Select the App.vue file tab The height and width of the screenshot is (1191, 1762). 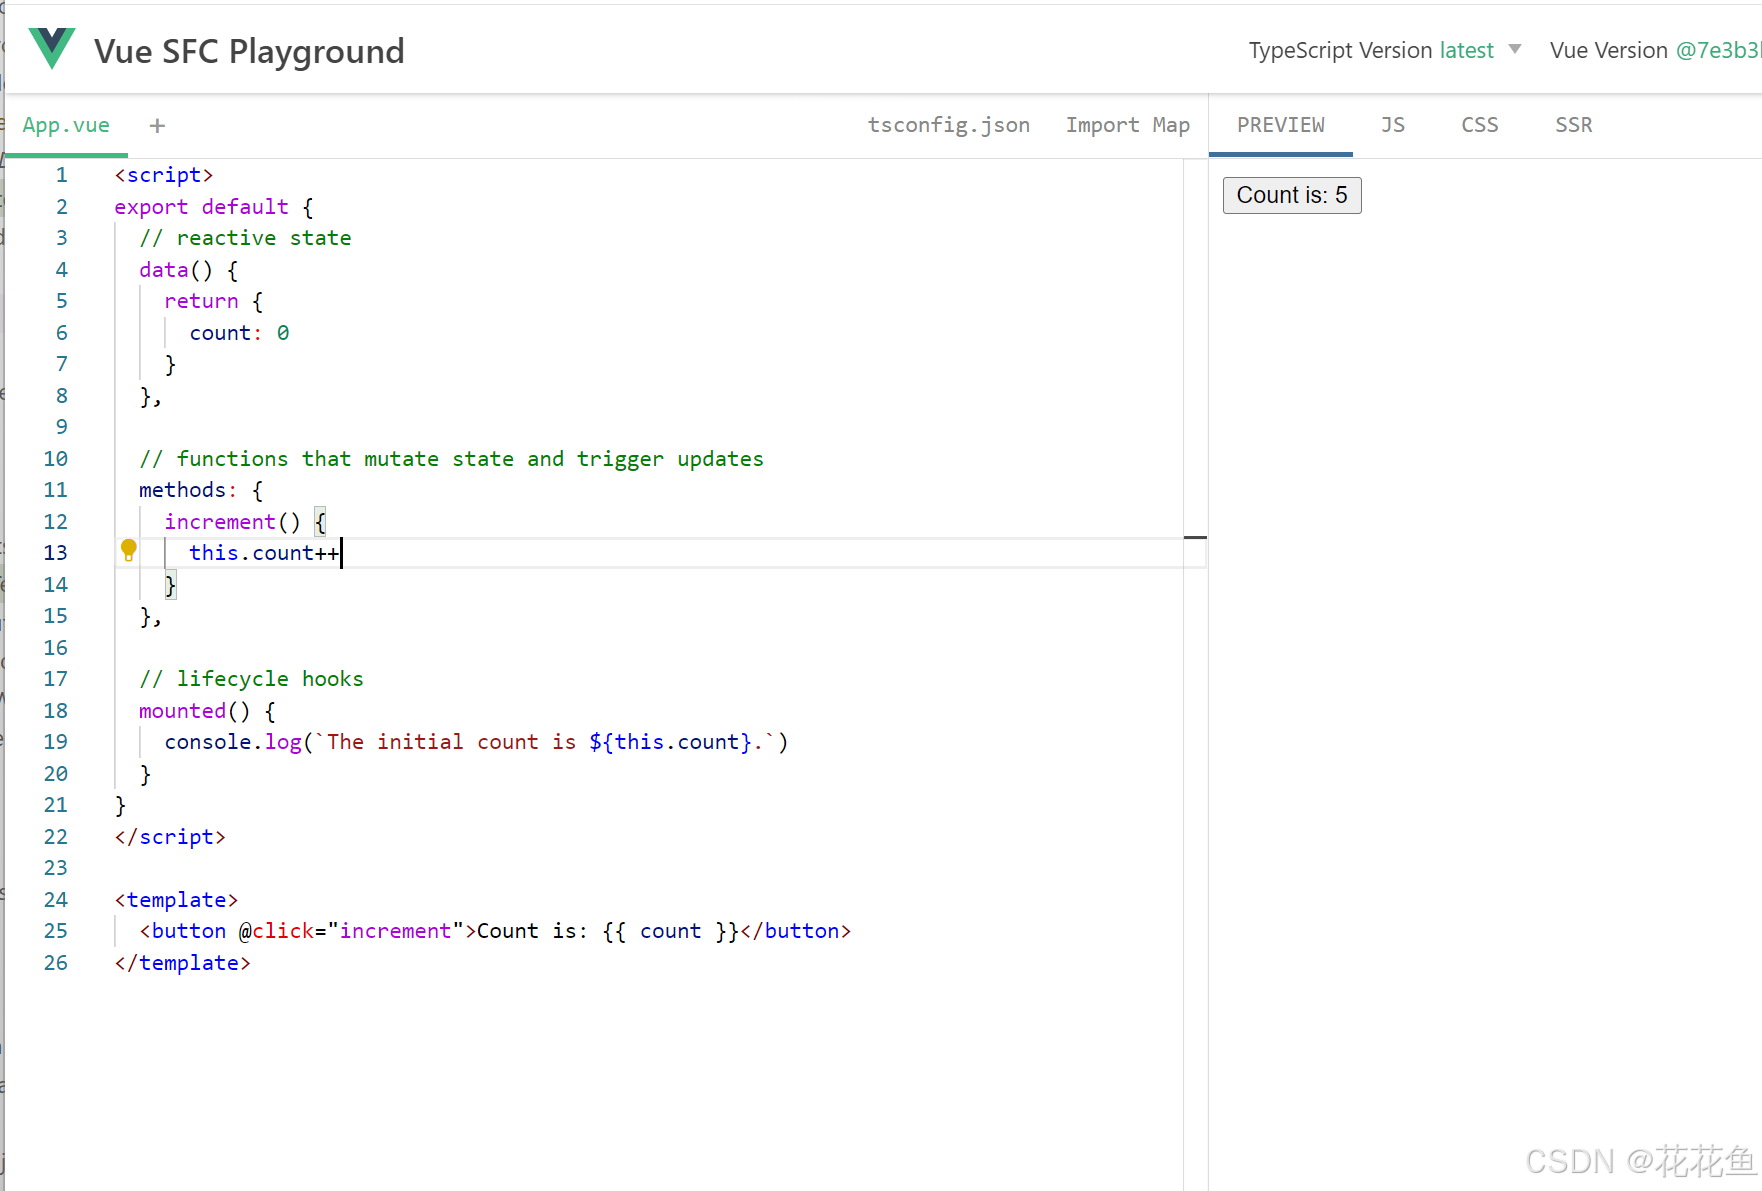[x=66, y=126]
